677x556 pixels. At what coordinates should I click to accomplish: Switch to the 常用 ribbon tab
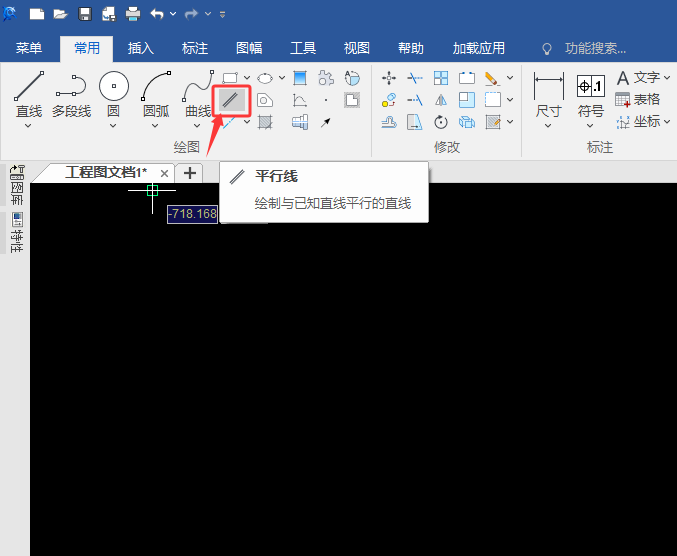pyautogui.click(x=87, y=48)
